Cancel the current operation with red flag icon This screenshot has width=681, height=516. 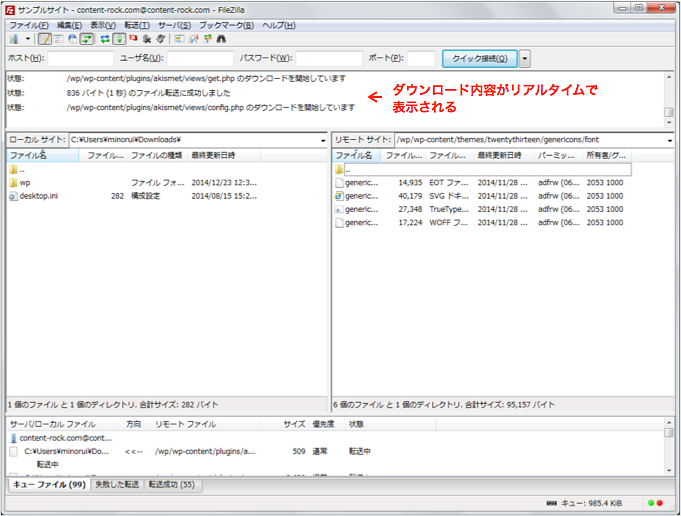133,39
